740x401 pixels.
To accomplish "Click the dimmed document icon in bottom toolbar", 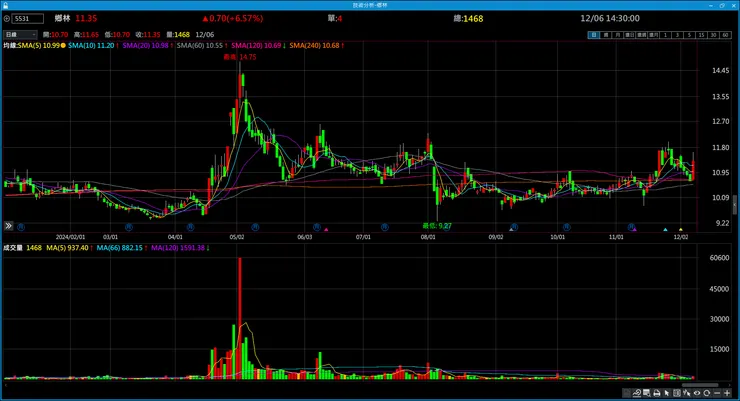I will (626, 393).
